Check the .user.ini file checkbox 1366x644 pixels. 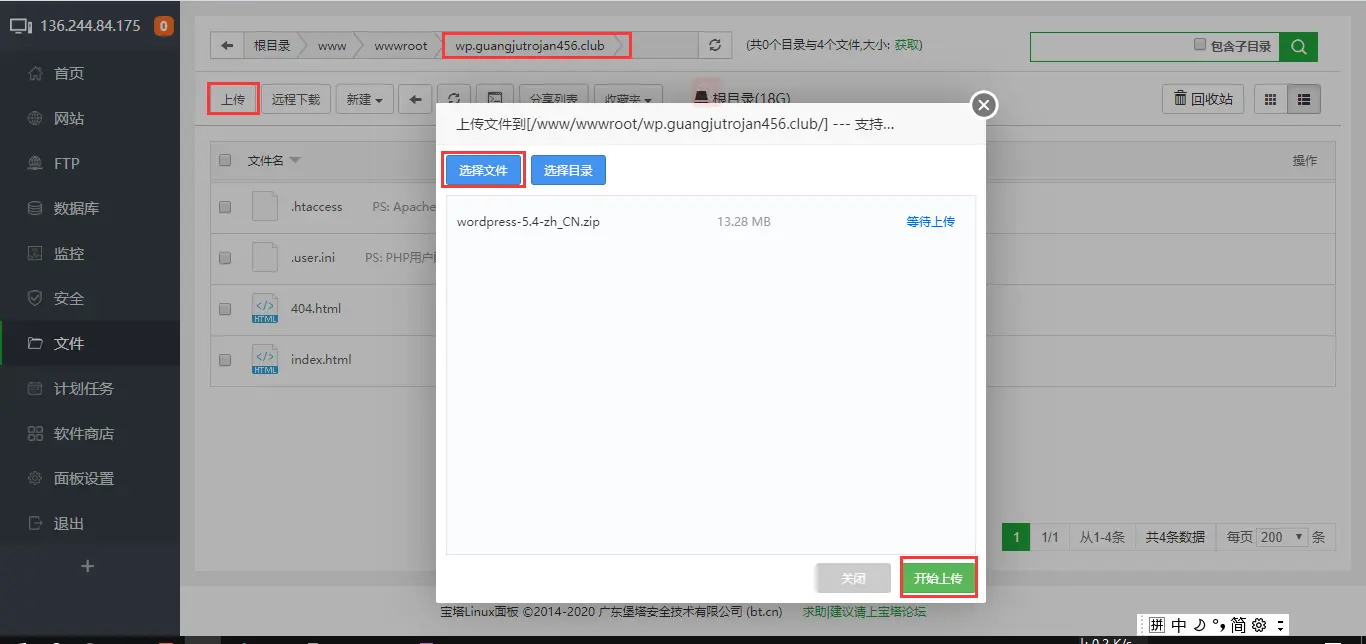(x=225, y=258)
